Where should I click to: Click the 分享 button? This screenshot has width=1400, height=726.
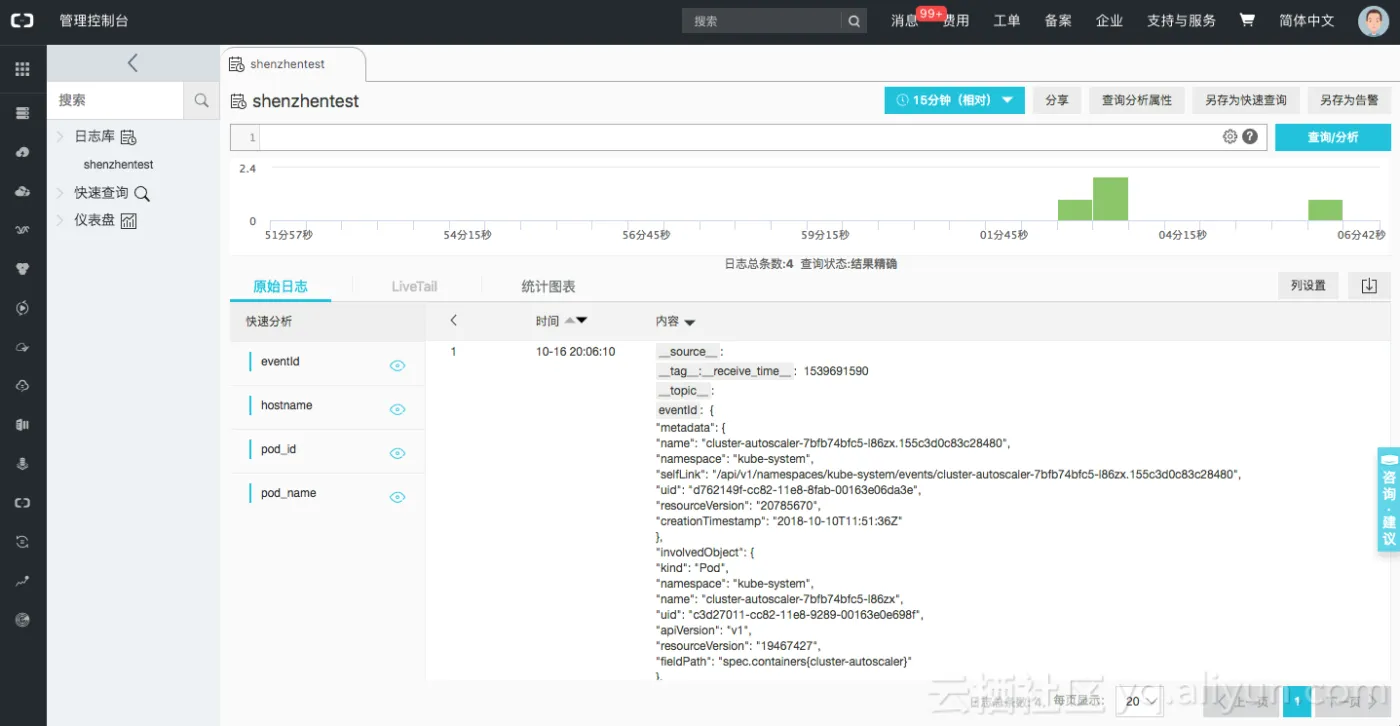pyautogui.click(x=1057, y=100)
